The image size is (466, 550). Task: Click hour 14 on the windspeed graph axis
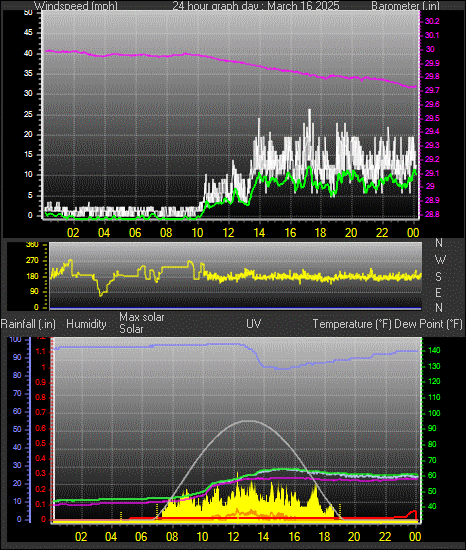tap(259, 233)
